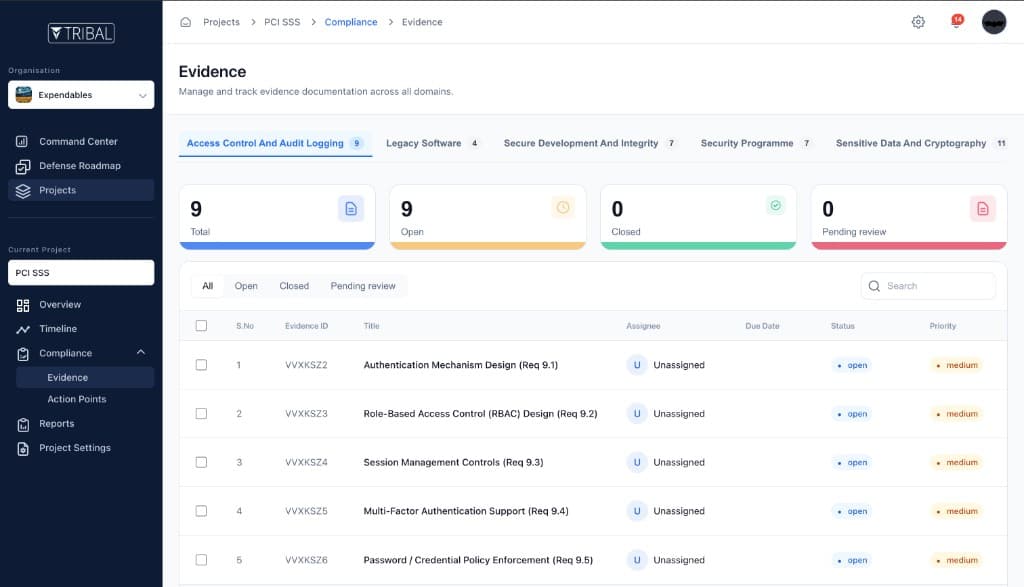Switch to Legacy Software tab
This screenshot has height=587, width=1024.
[432, 143]
